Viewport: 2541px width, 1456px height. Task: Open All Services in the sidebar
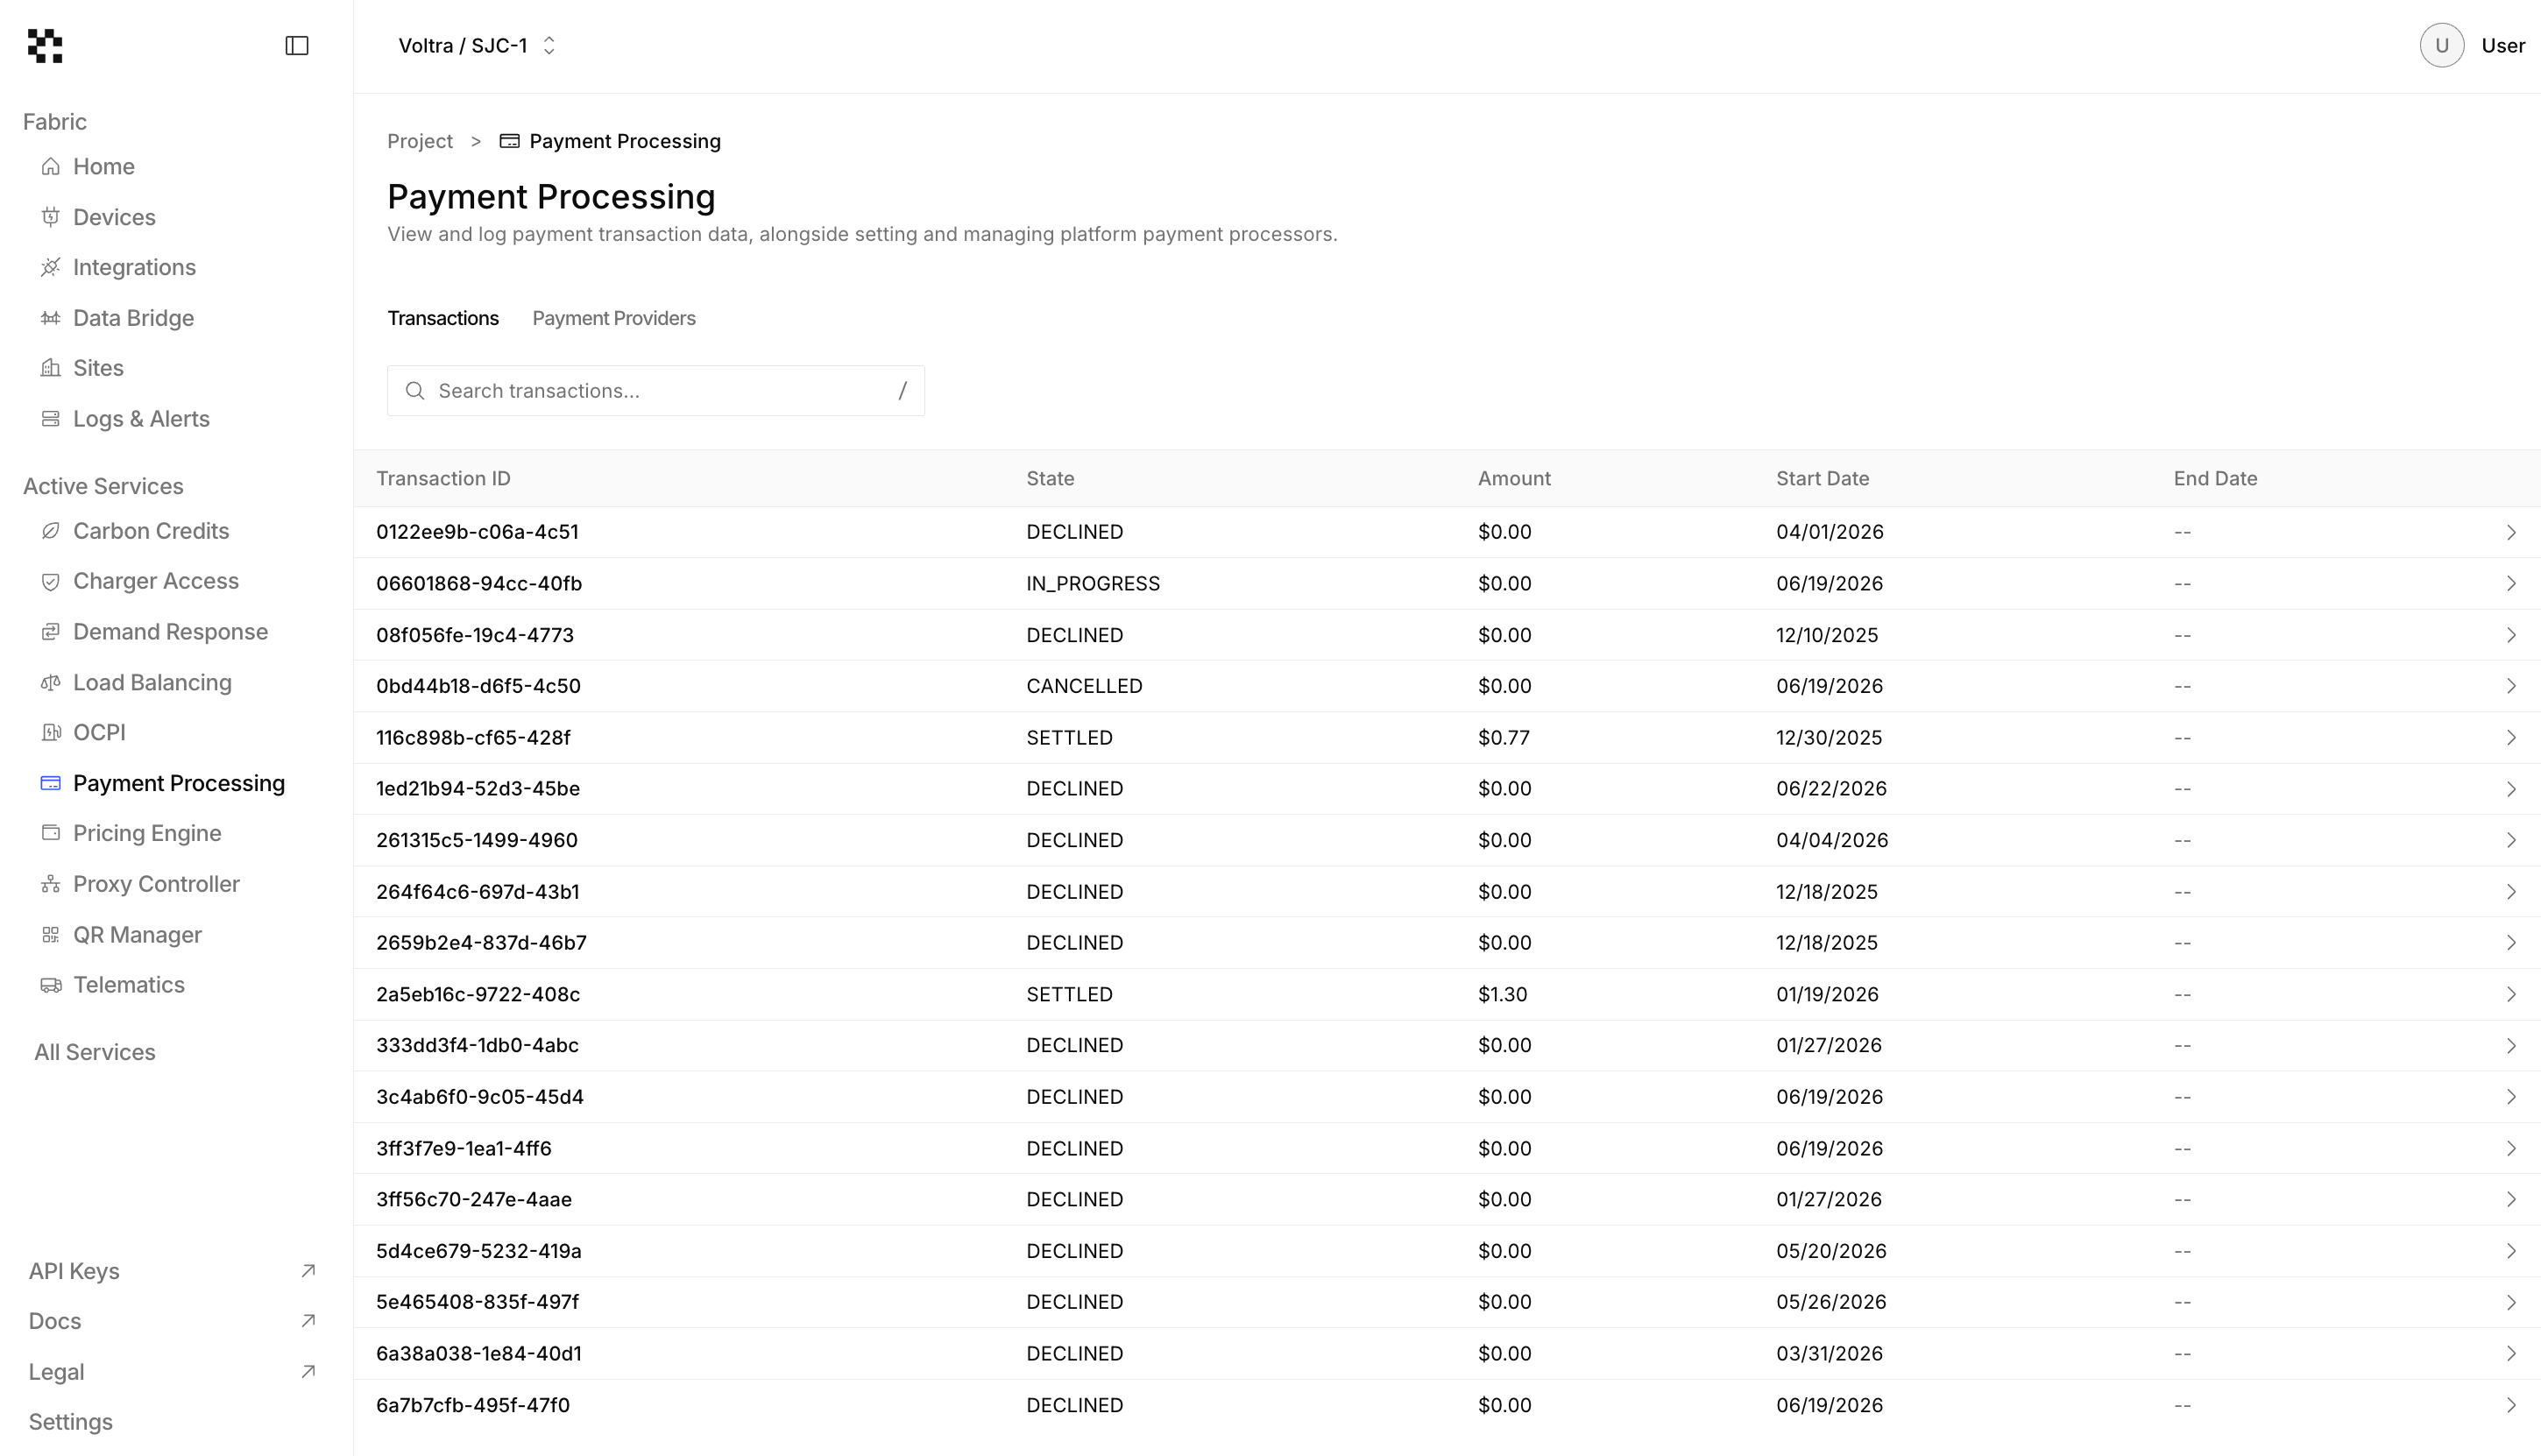point(95,1052)
